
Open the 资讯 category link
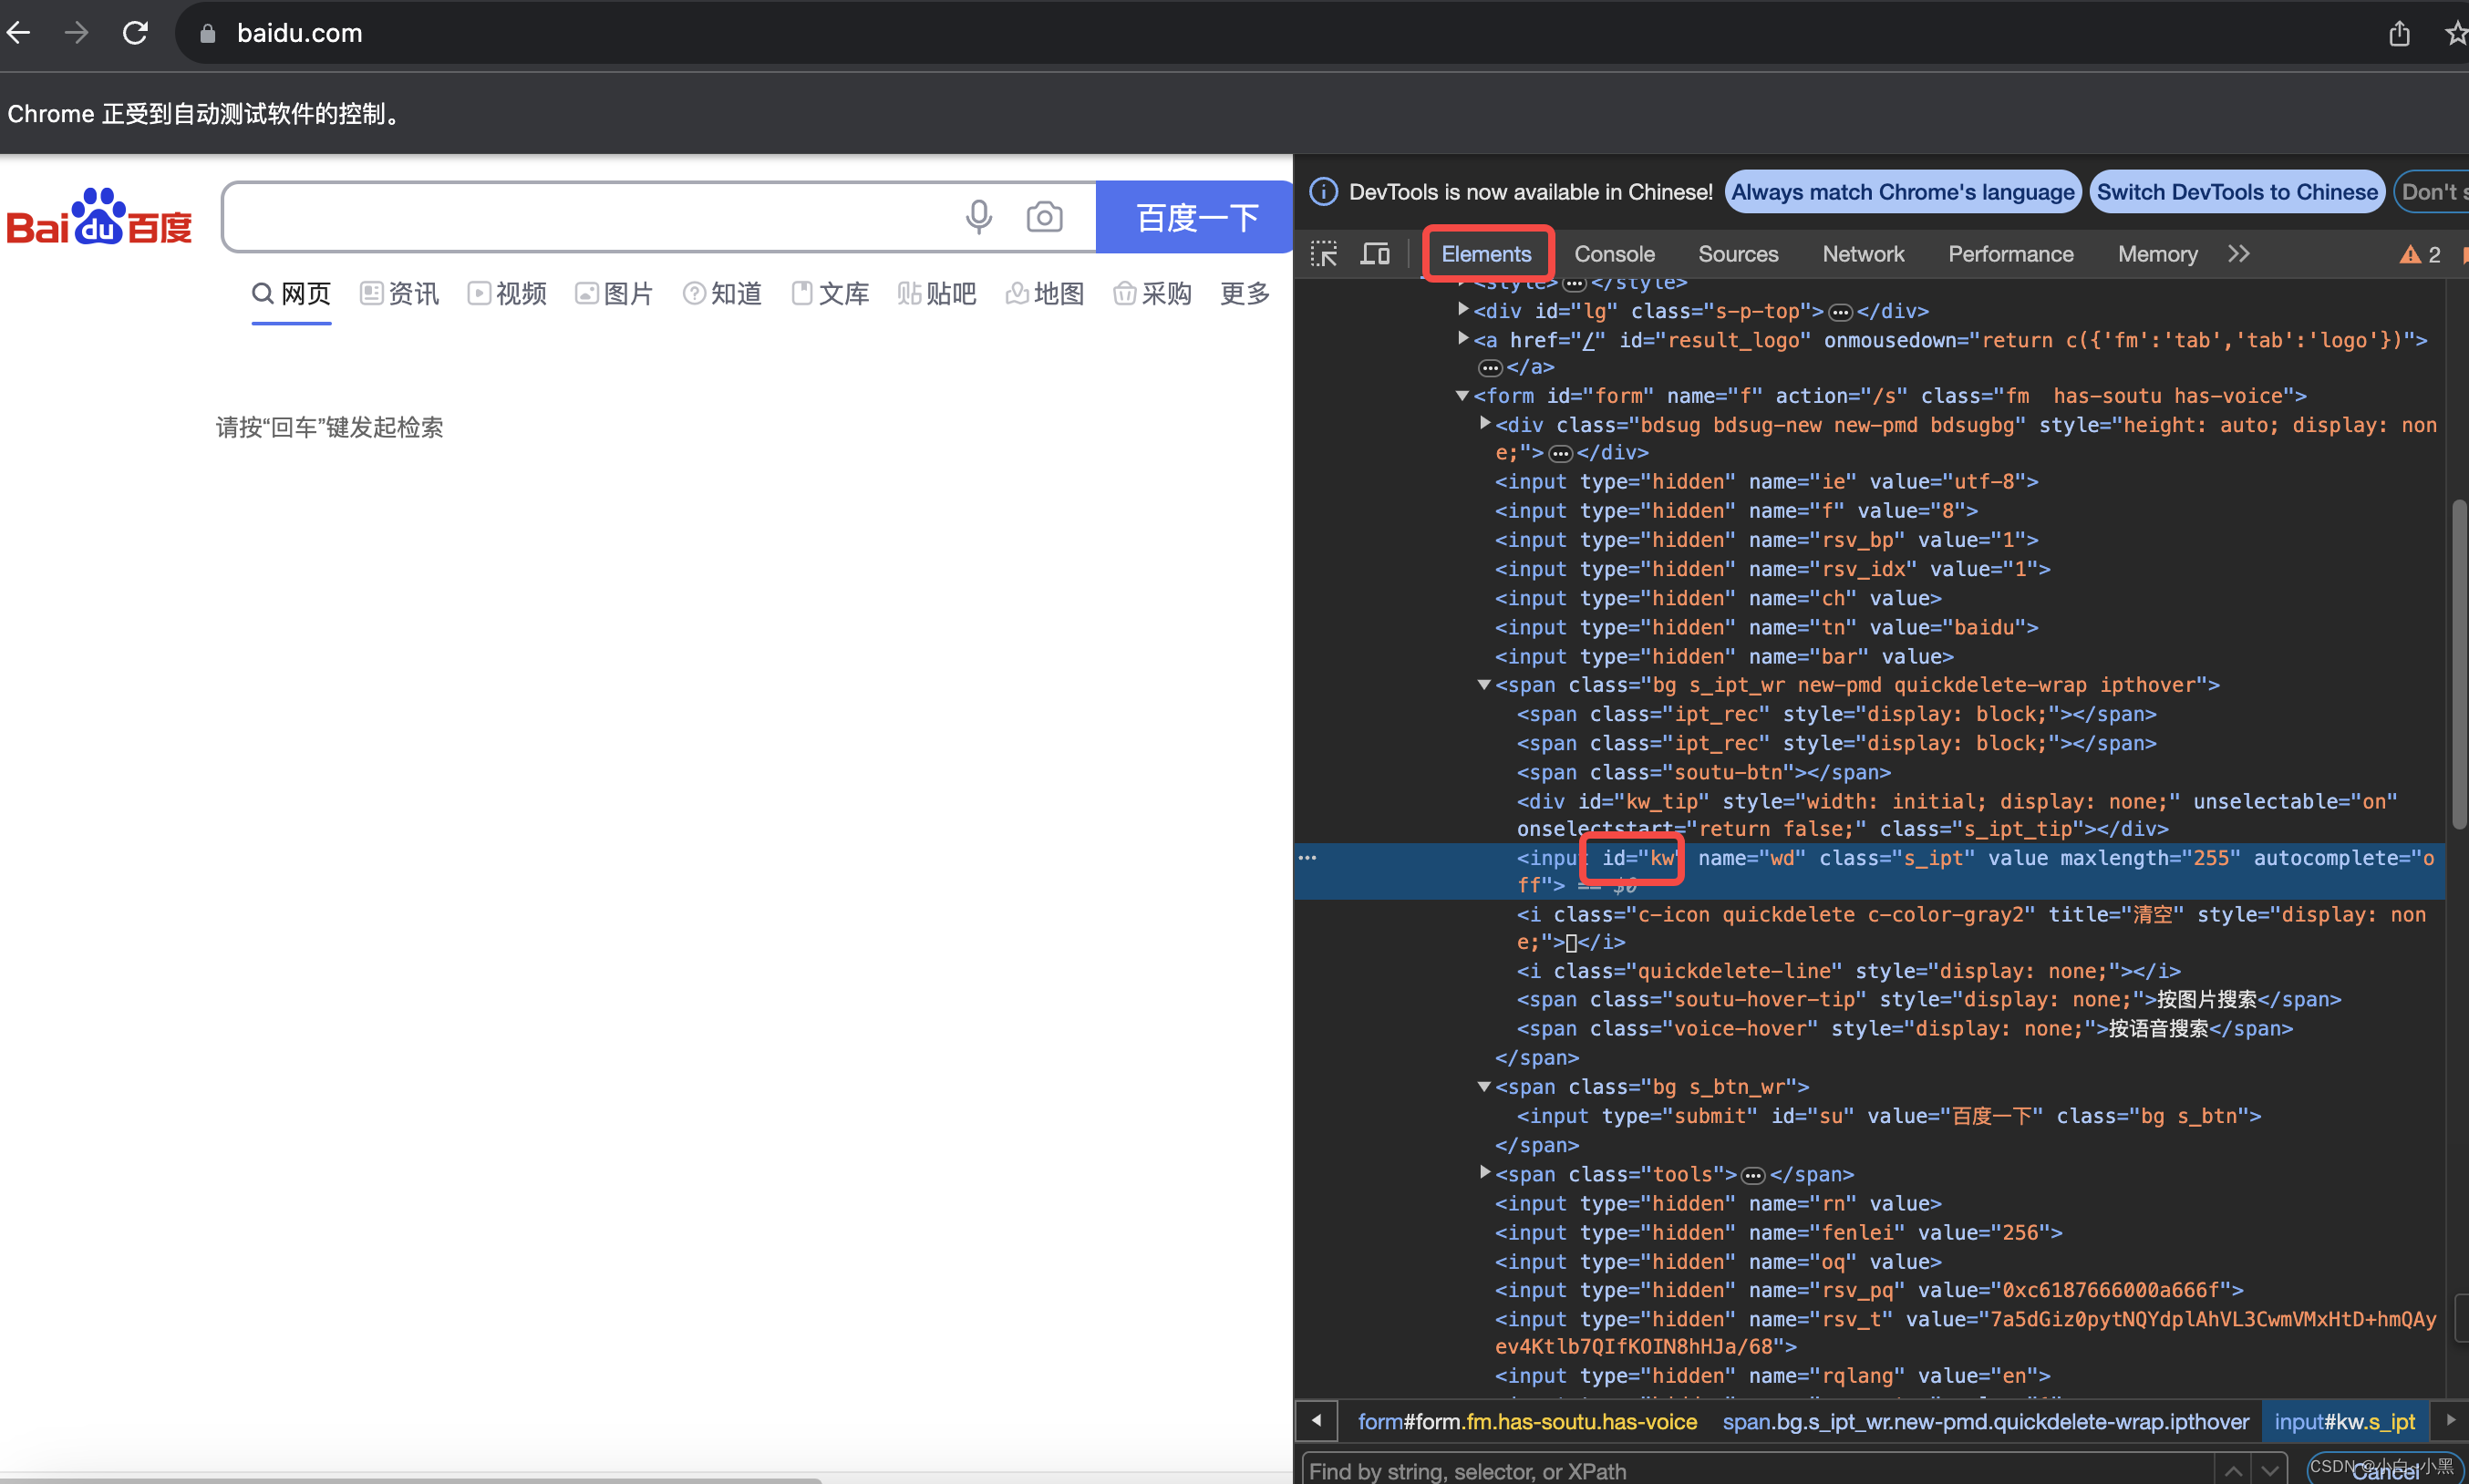click(x=399, y=294)
